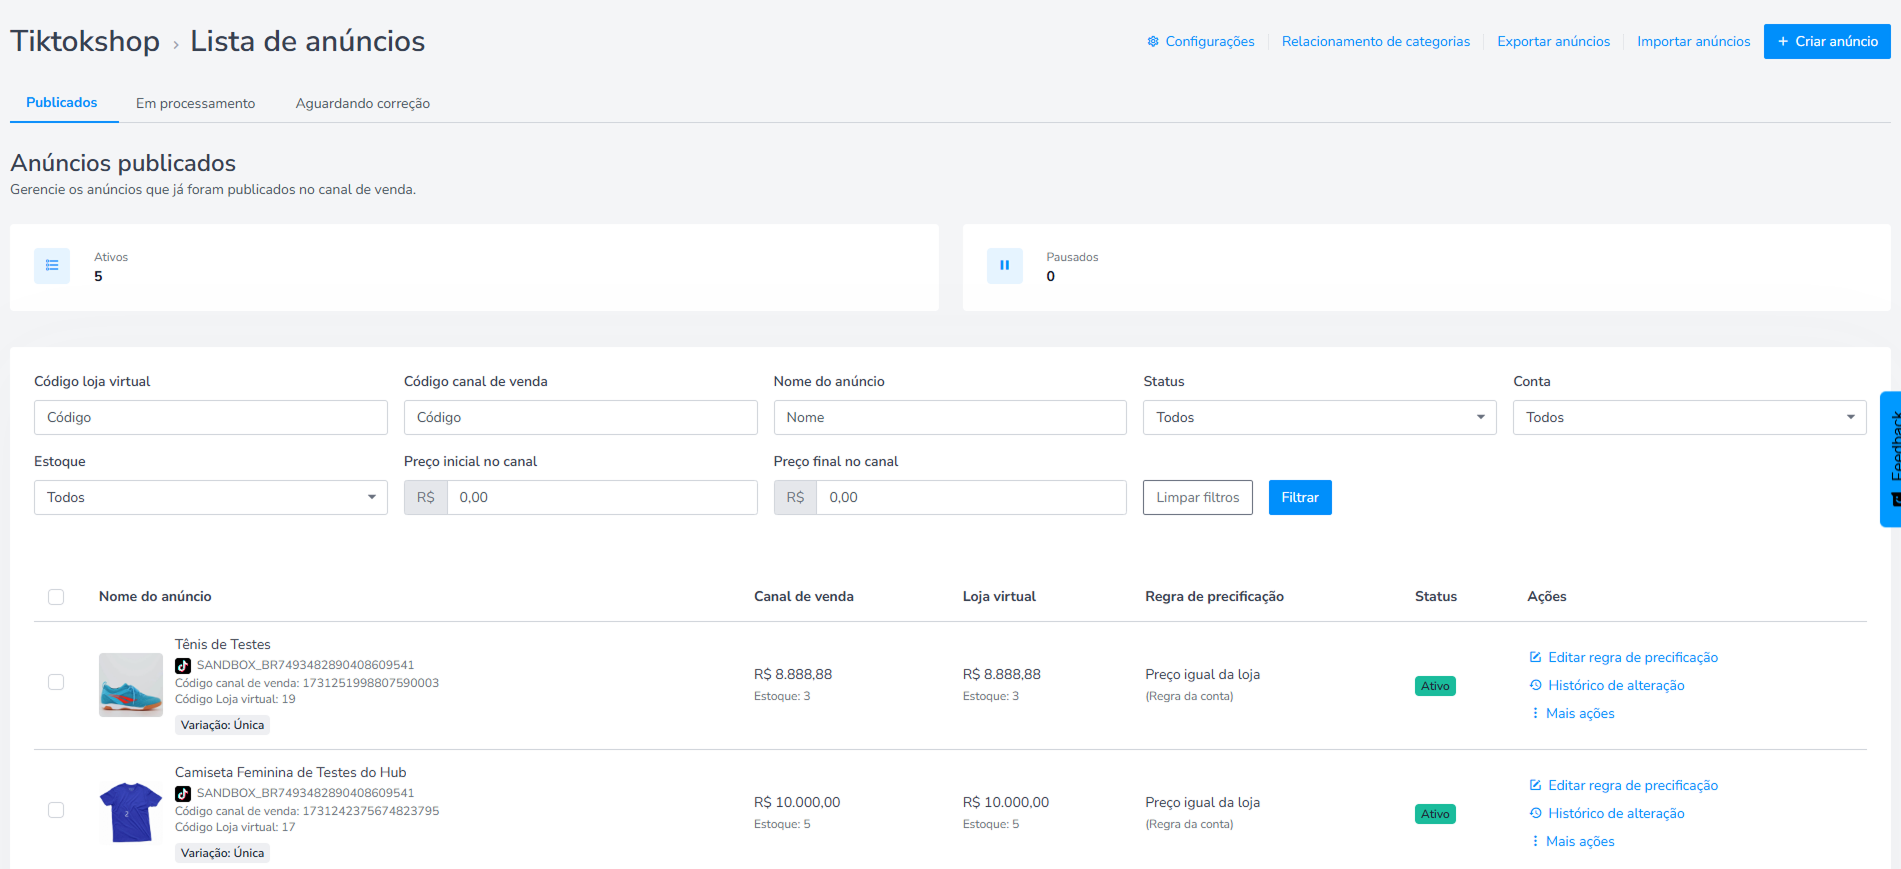Click the Código loja virtual input field
The width and height of the screenshot is (1901, 869).
pyautogui.click(x=210, y=417)
